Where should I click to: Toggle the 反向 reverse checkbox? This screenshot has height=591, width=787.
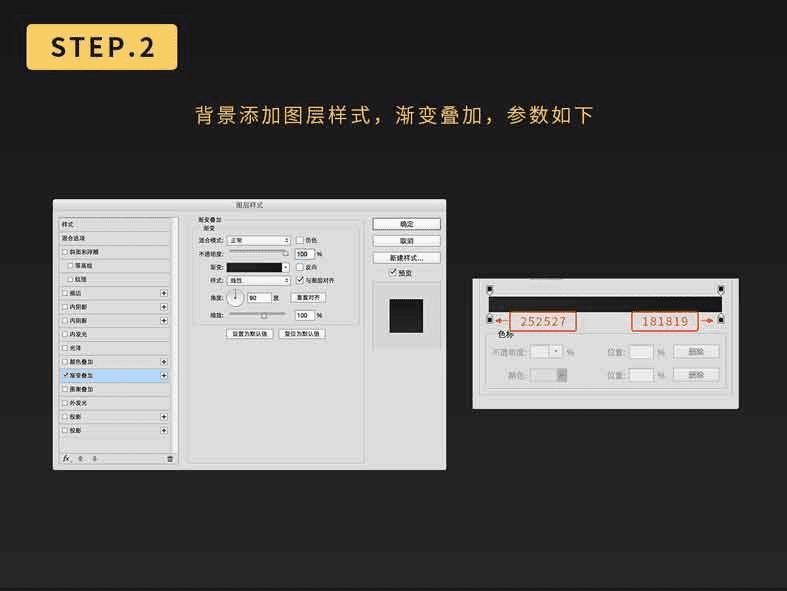[300, 267]
